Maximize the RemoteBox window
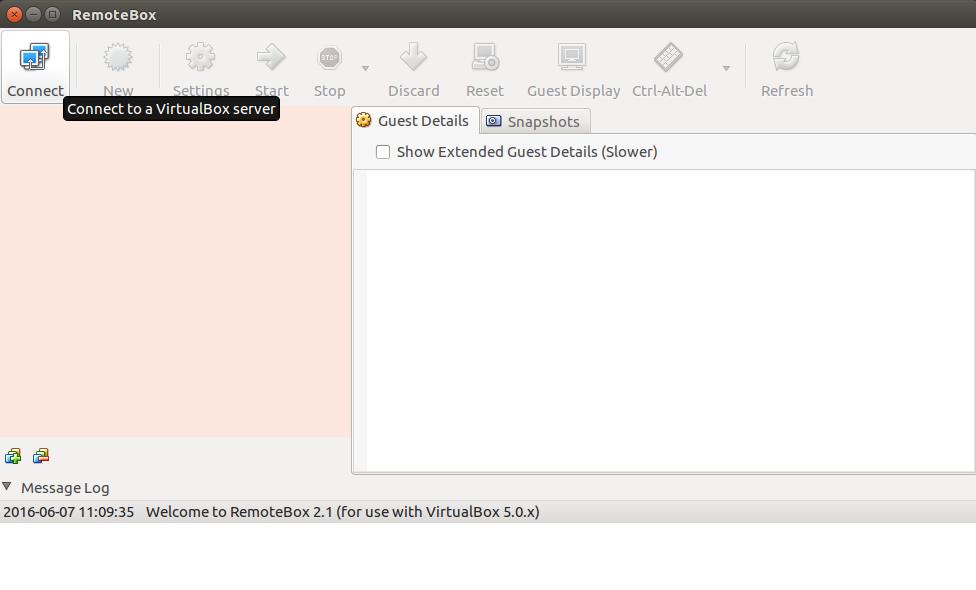The width and height of the screenshot is (976, 590). point(53,14)
